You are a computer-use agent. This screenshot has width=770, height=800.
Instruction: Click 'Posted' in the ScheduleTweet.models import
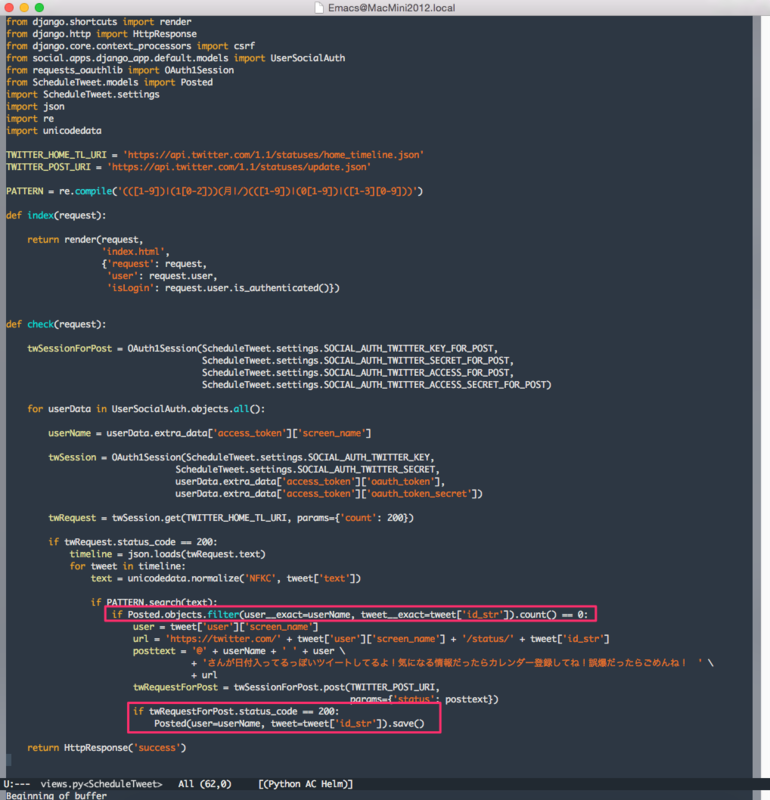[196, 83]
